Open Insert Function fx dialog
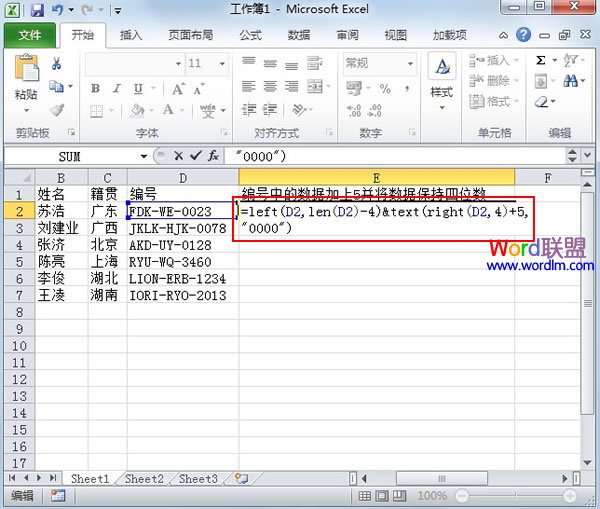Viewport: 600px width, 509px height. click(x=214, y=156)
